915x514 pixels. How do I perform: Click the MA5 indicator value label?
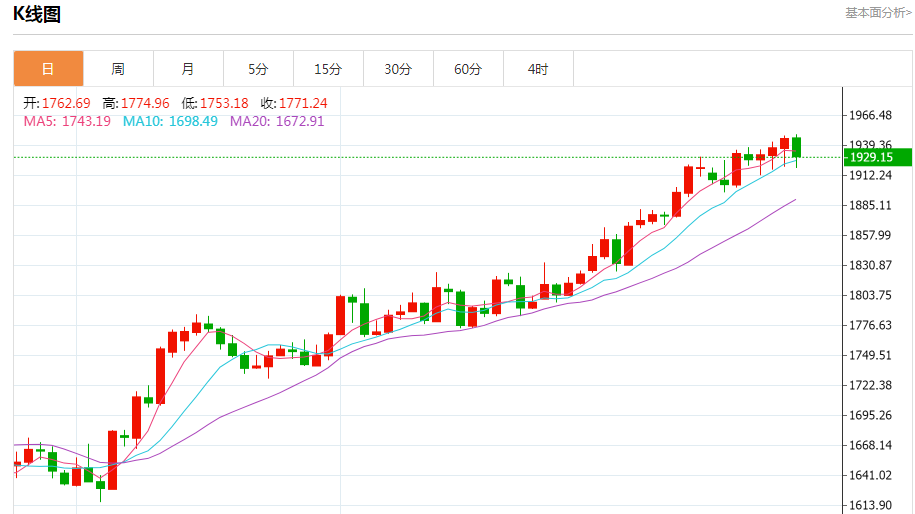(67, 121)
